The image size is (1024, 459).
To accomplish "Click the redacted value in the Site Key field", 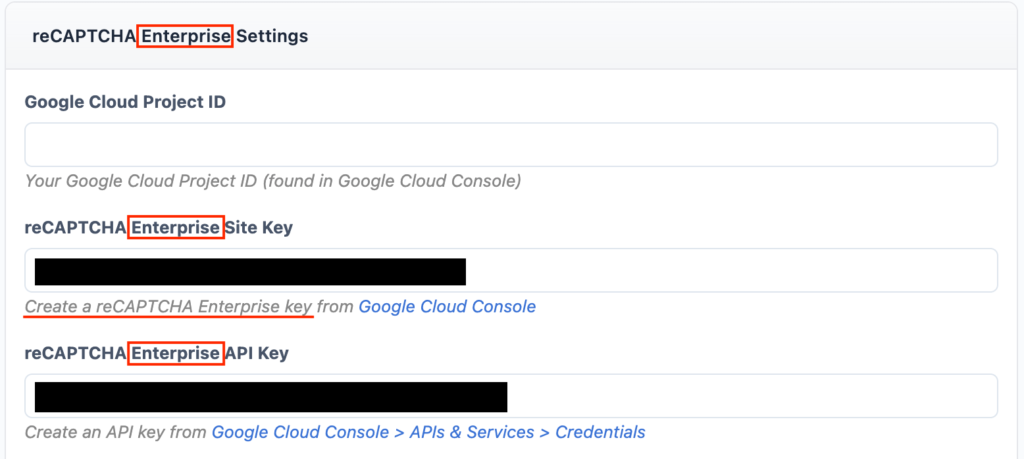I will (250, 271).
